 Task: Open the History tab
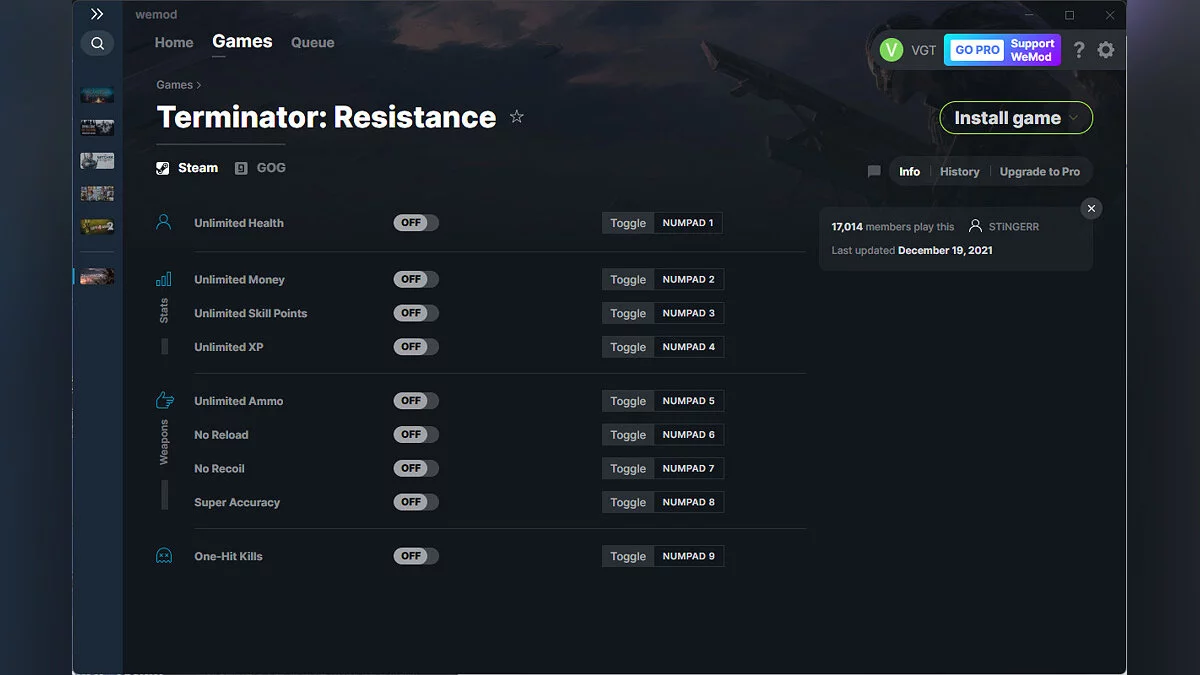coord(959,171)
